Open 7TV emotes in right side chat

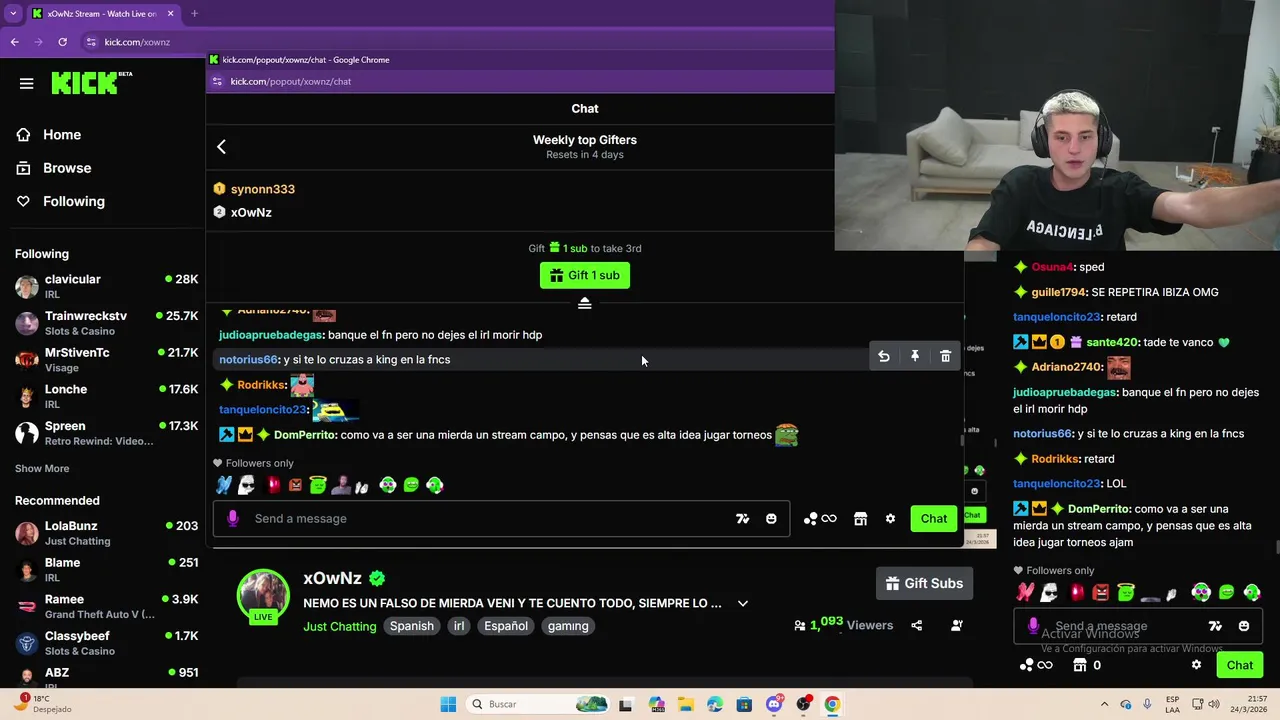pos(1215,626)
